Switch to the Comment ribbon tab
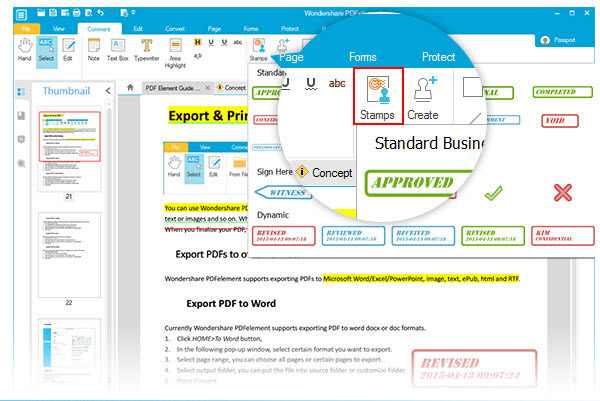This screenshot has width=600, height=401. coord(99,29)
